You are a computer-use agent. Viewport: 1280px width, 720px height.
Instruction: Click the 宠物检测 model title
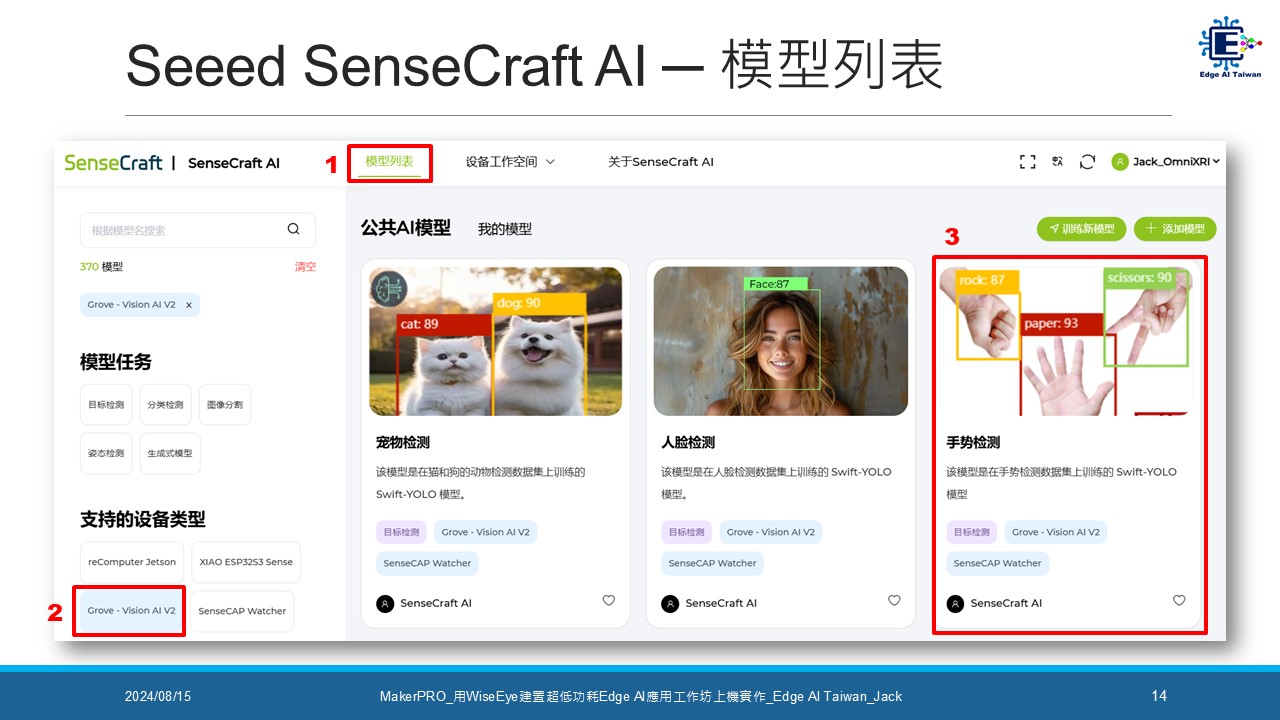[x=403, y=442]
